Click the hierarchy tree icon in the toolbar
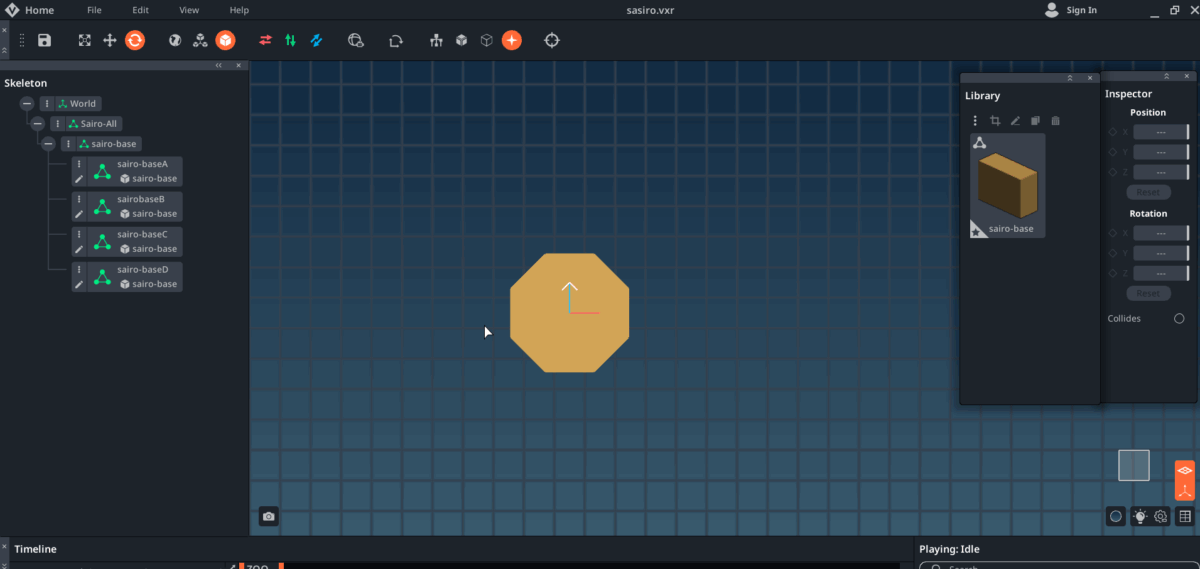The height and width of the screenshot is (569, 1200). coord(436,40)
